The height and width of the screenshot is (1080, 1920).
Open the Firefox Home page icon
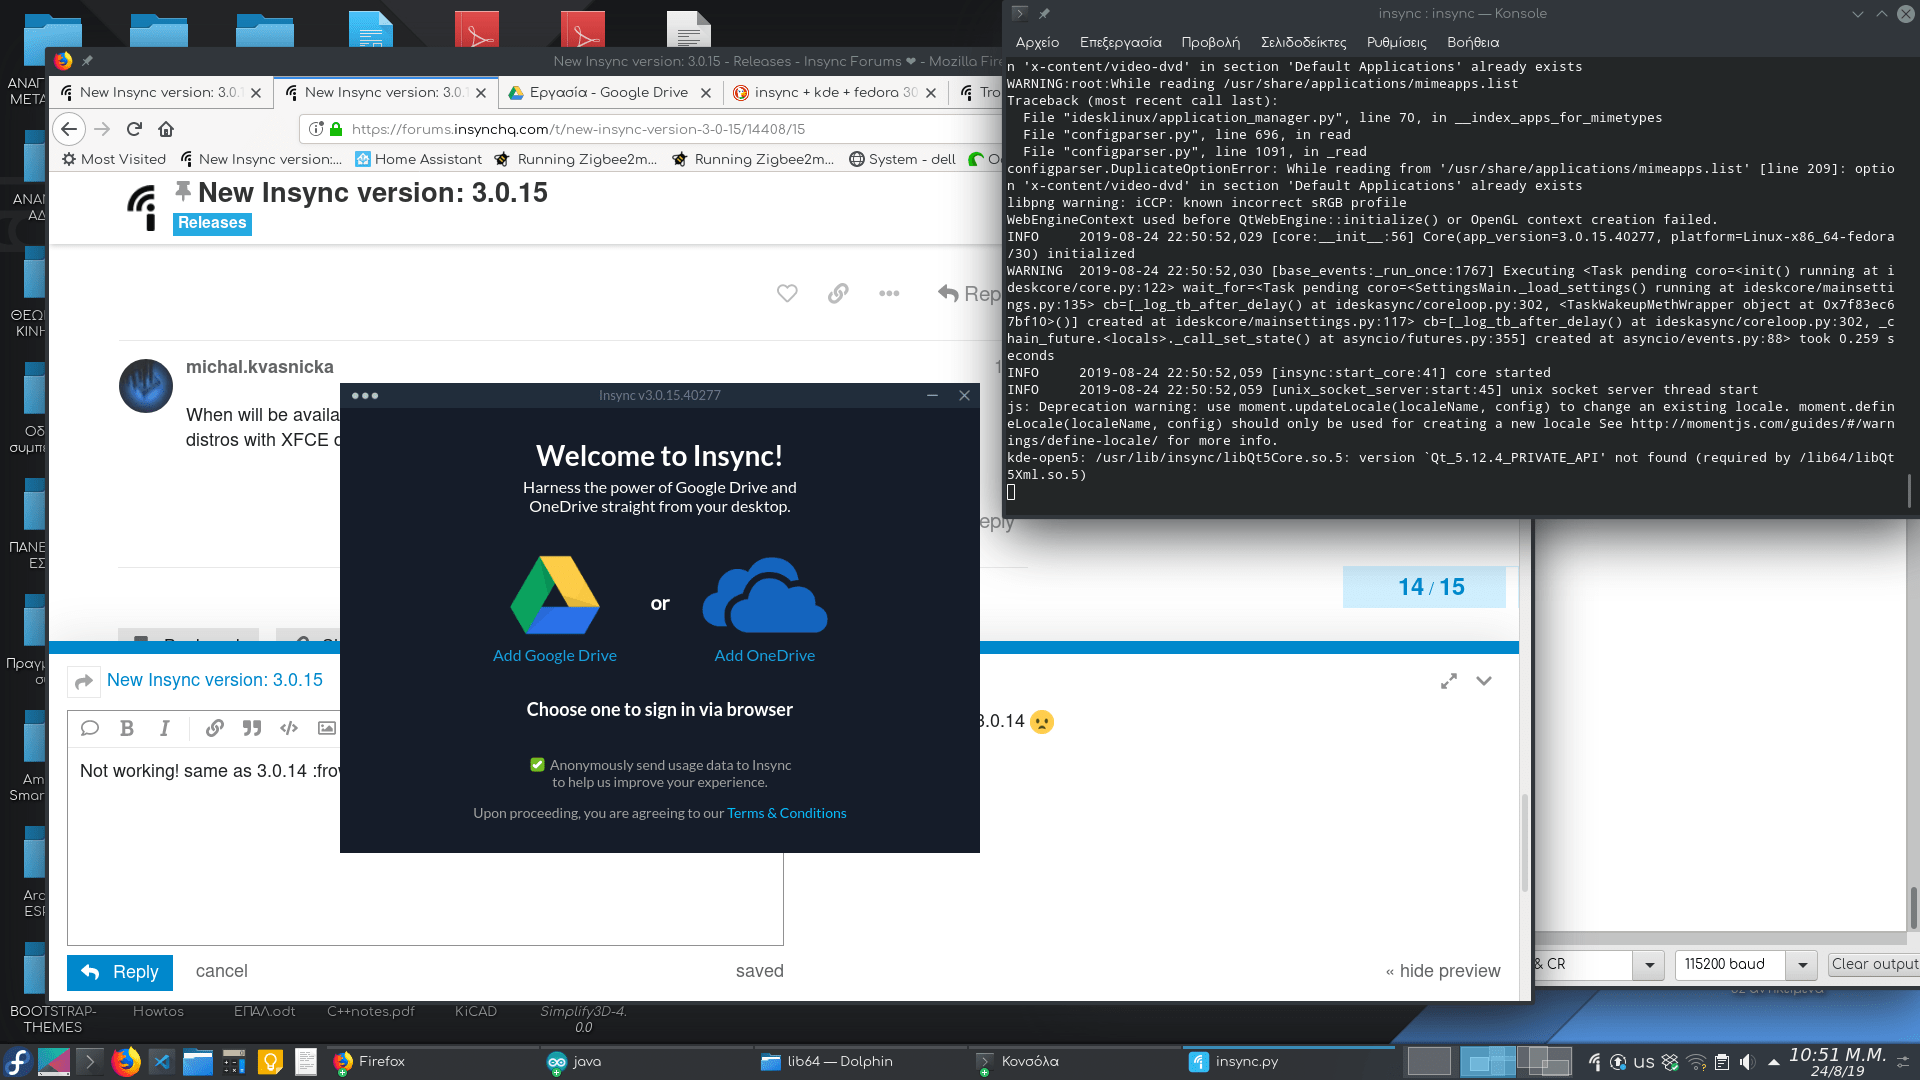166,129
